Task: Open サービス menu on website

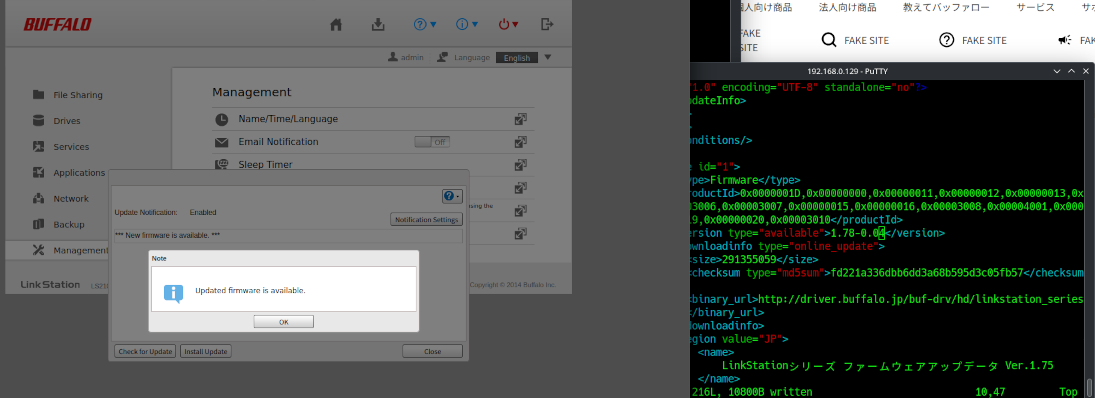Action: (x=1036, y=8)
